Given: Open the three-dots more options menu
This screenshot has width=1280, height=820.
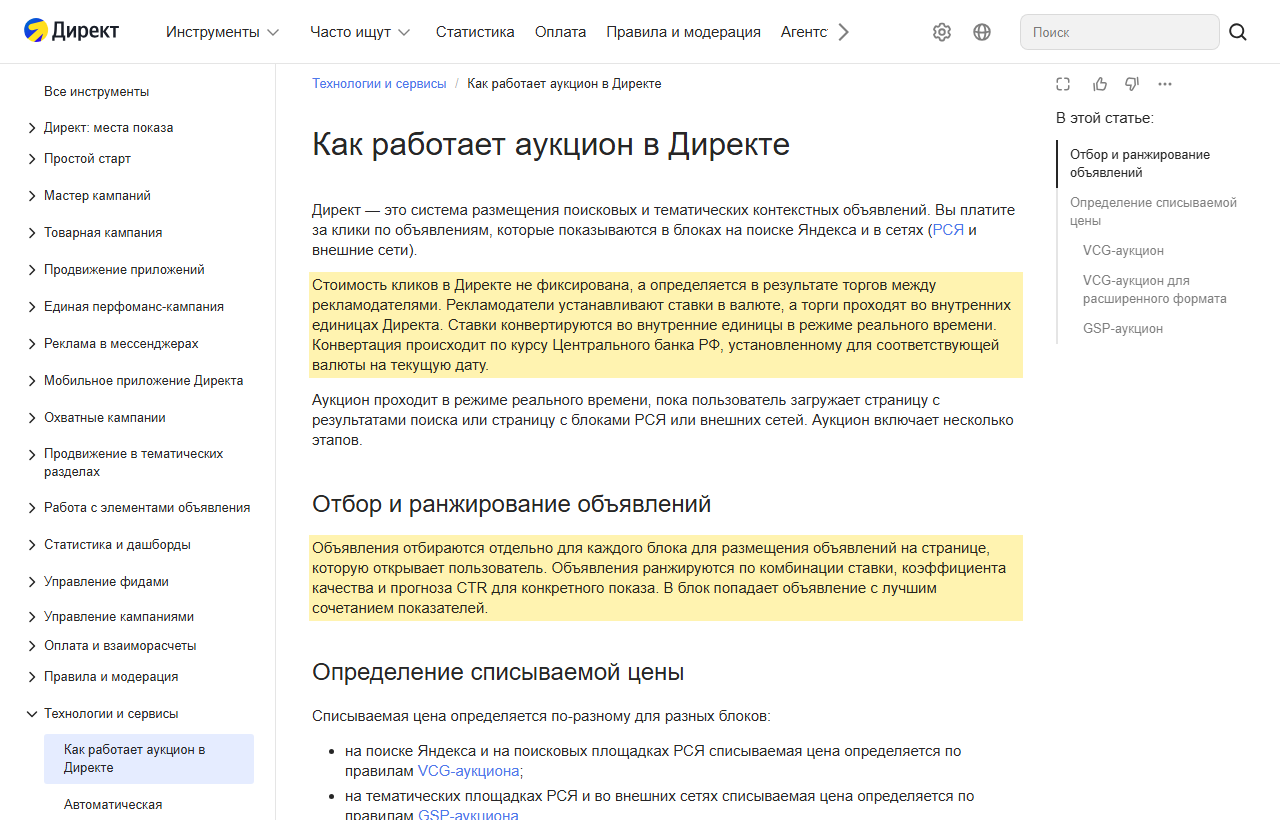Looking at the screenshot, I should pos(1165,84).
